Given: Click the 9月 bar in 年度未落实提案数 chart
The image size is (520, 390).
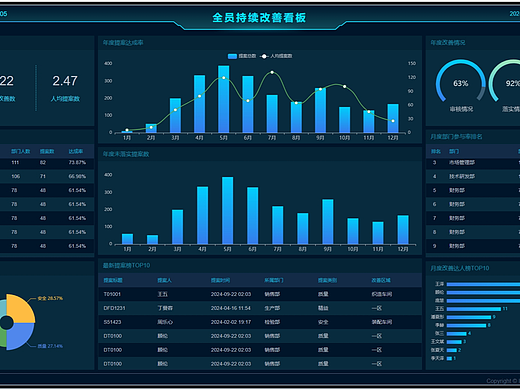Looking at the screenshot, I should click(x=328, y=222).
